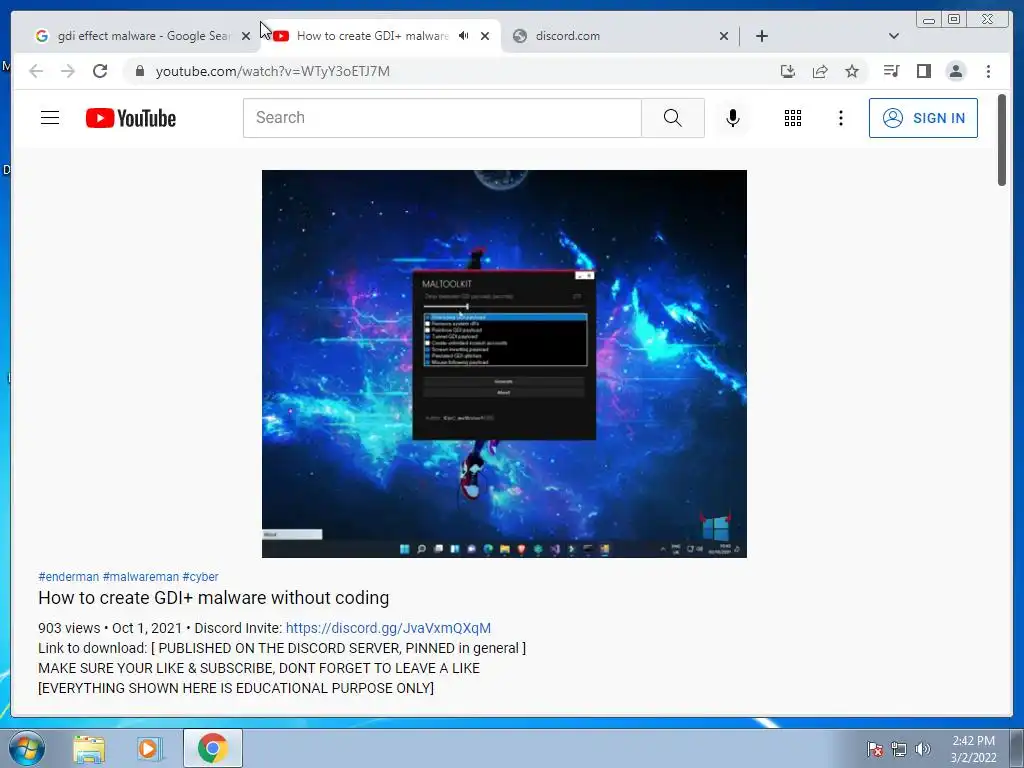Close the discord.com tab

pyautogui.click(x=724, y=37)
